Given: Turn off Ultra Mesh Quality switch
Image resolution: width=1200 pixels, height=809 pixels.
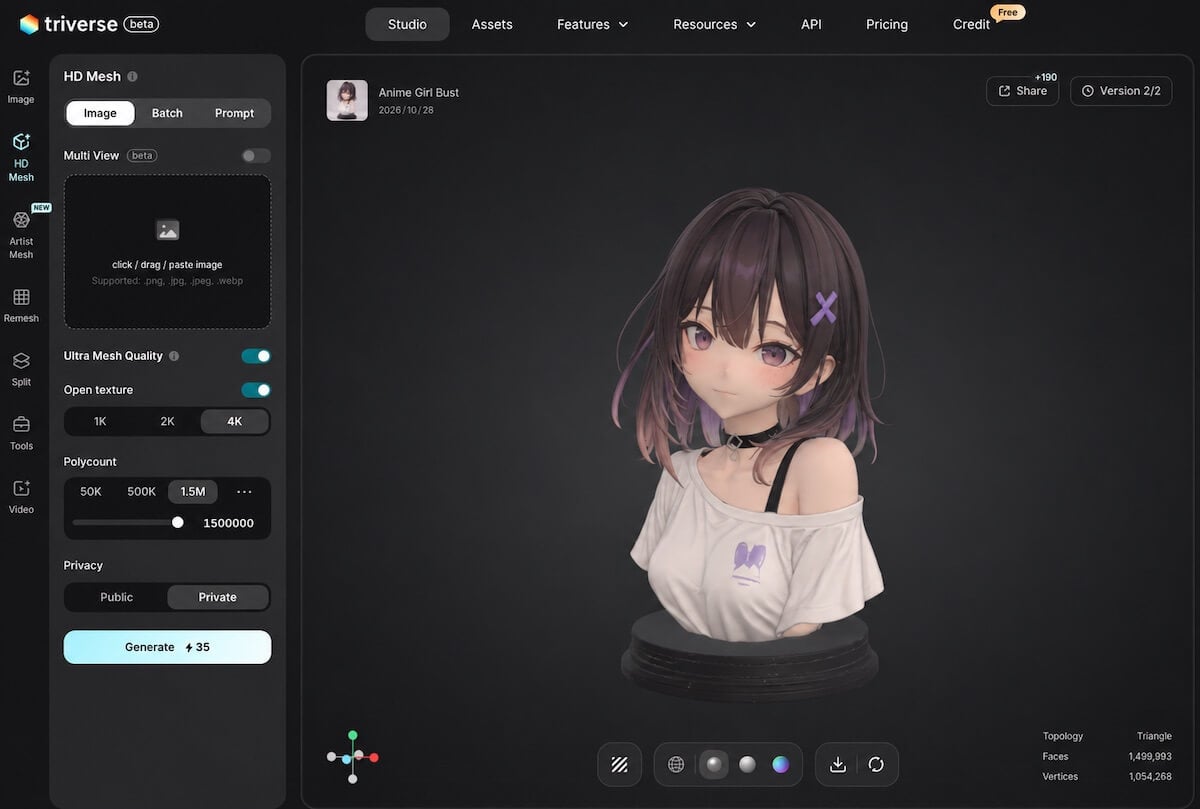Looking at the screenshot, I should click(256, 356).
